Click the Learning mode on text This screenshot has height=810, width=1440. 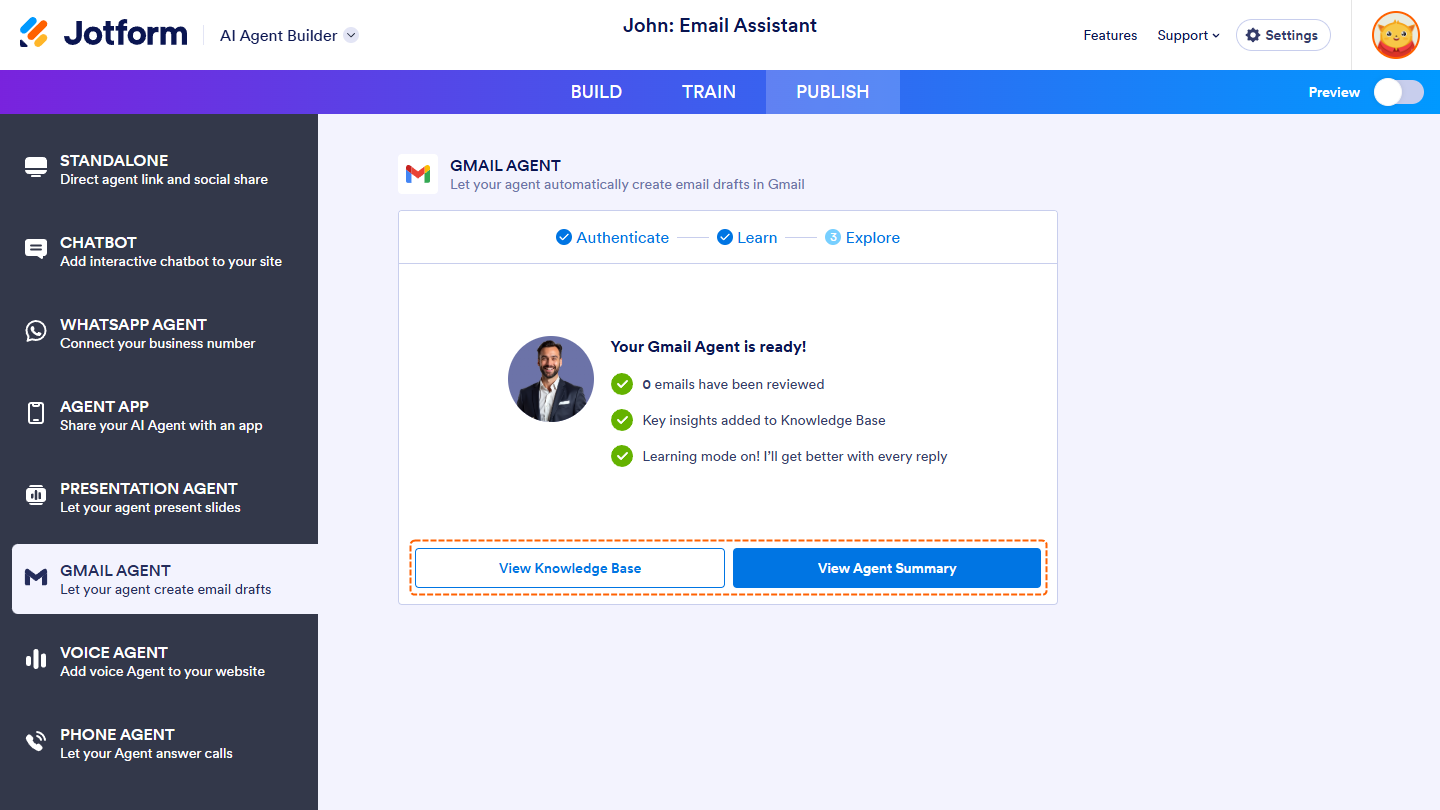tap(795, 456)
